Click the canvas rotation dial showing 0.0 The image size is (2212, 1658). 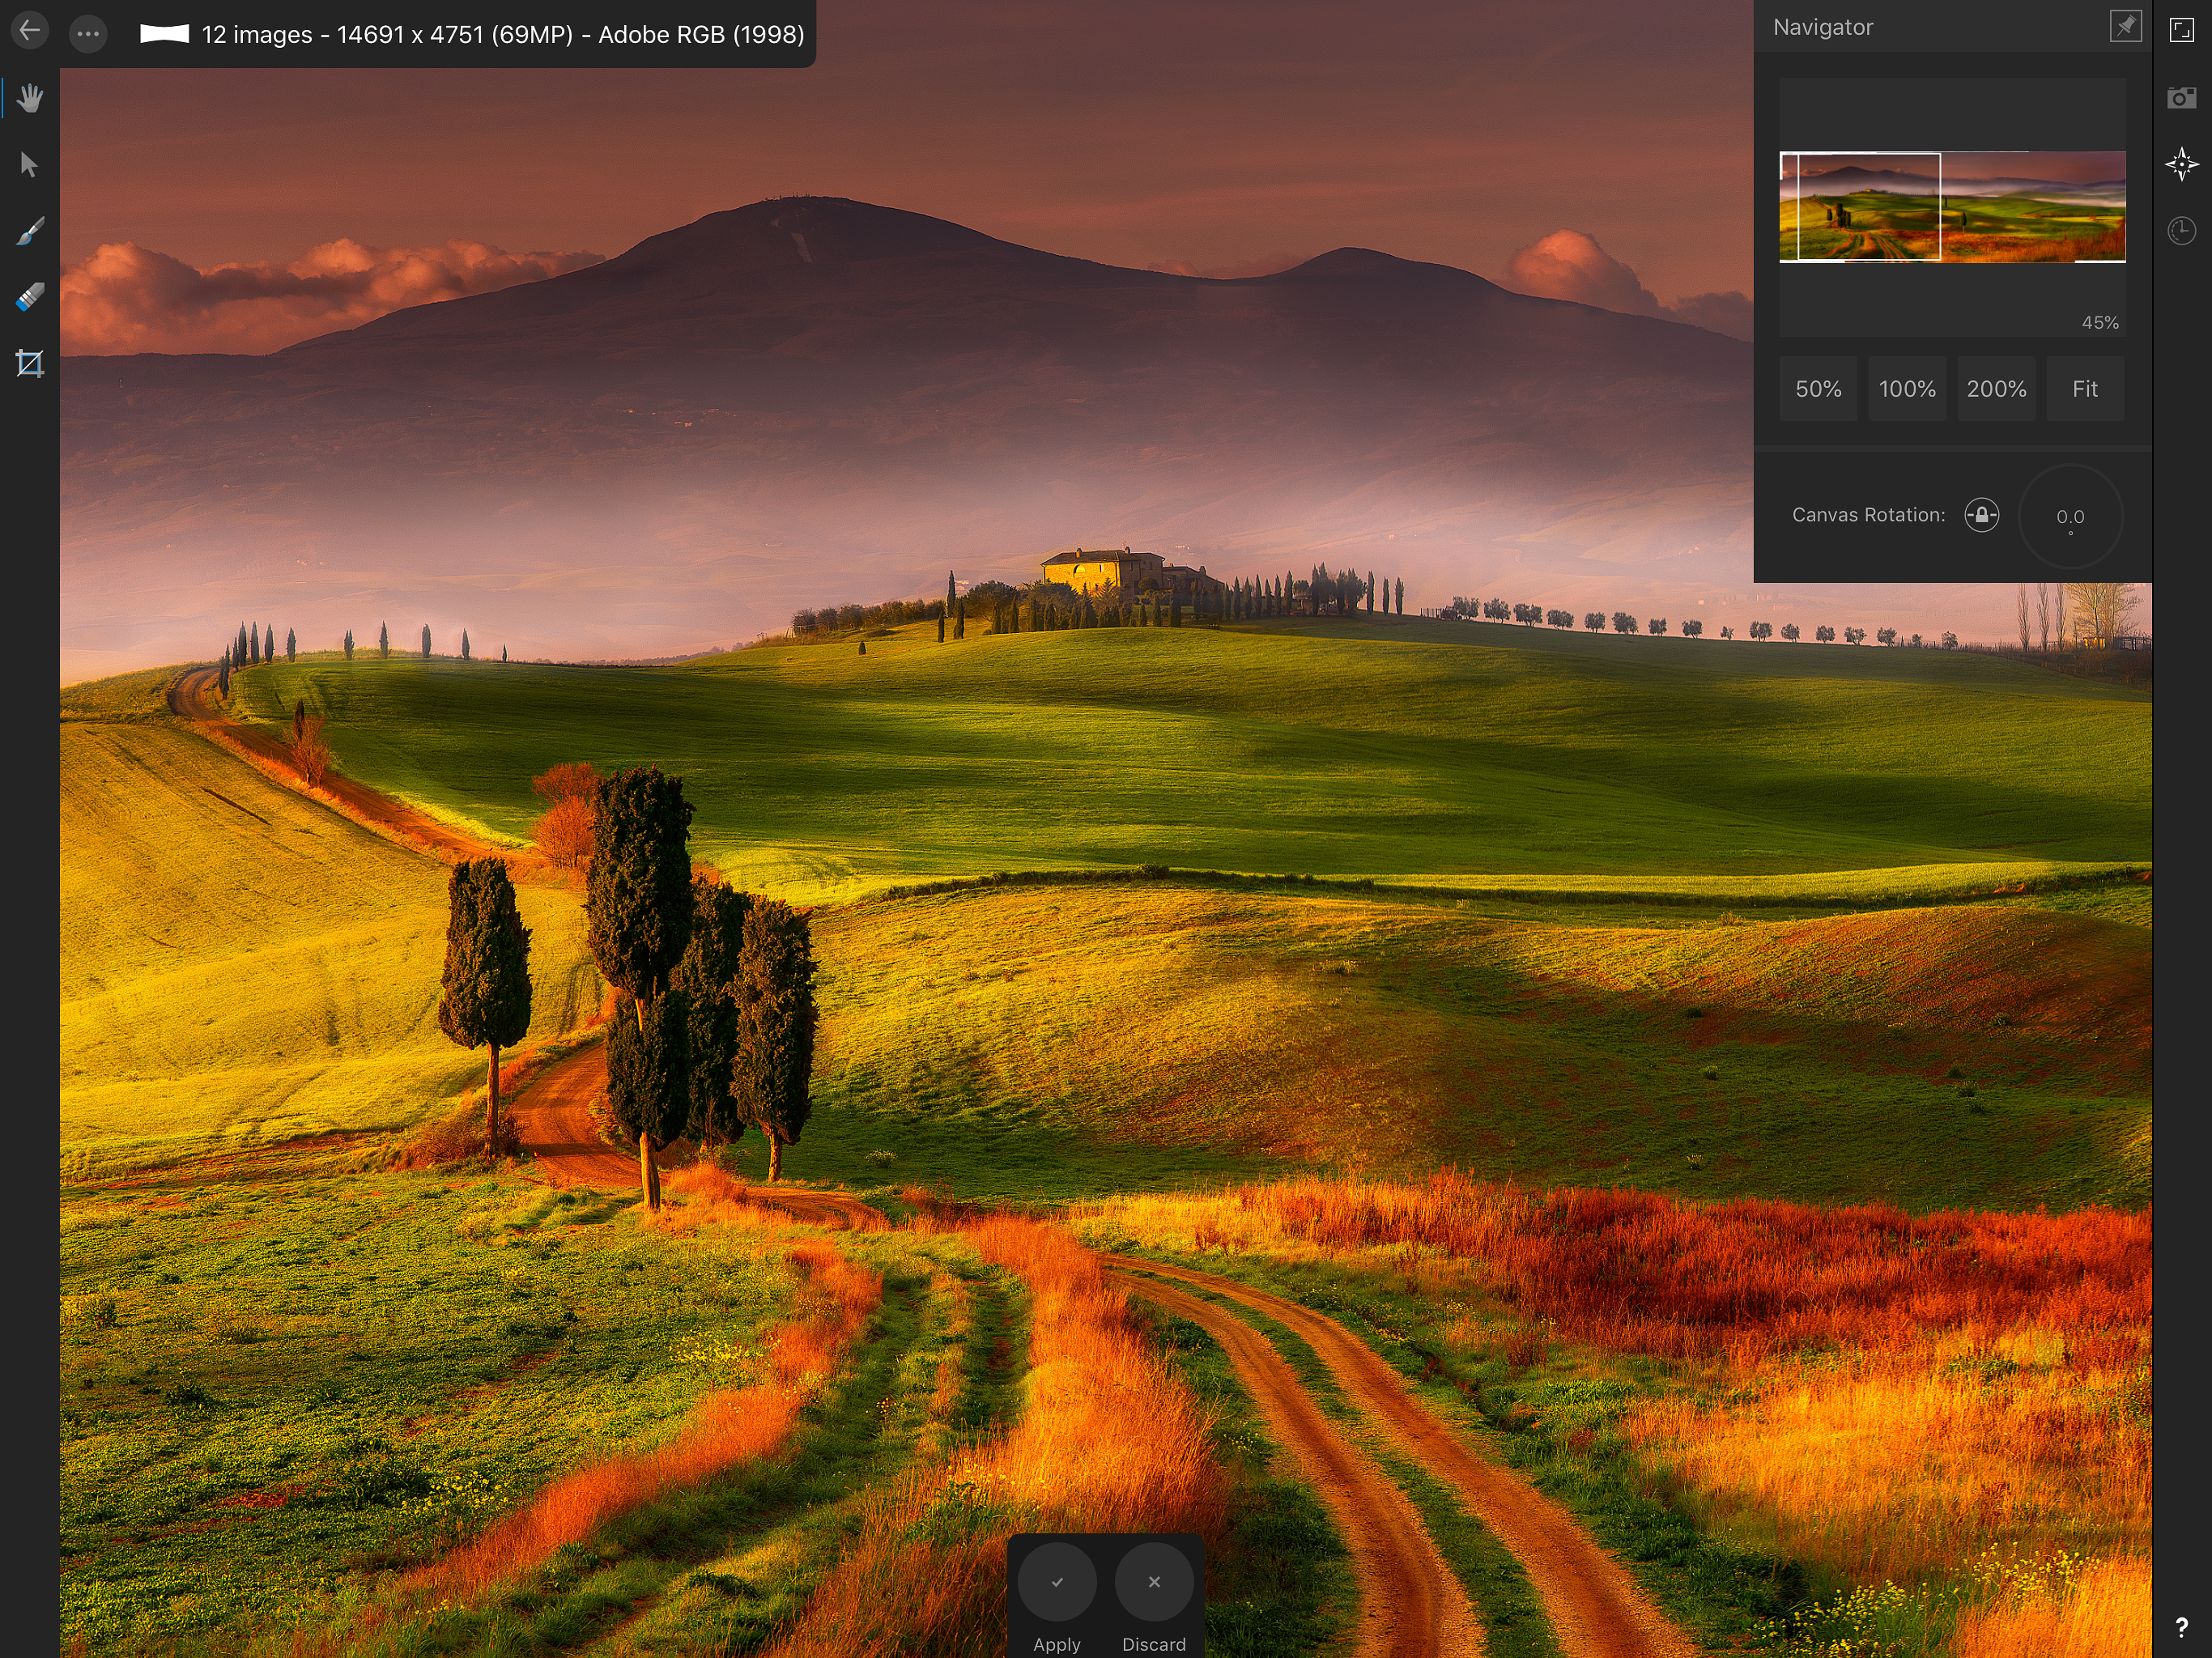pos(2070,516)
